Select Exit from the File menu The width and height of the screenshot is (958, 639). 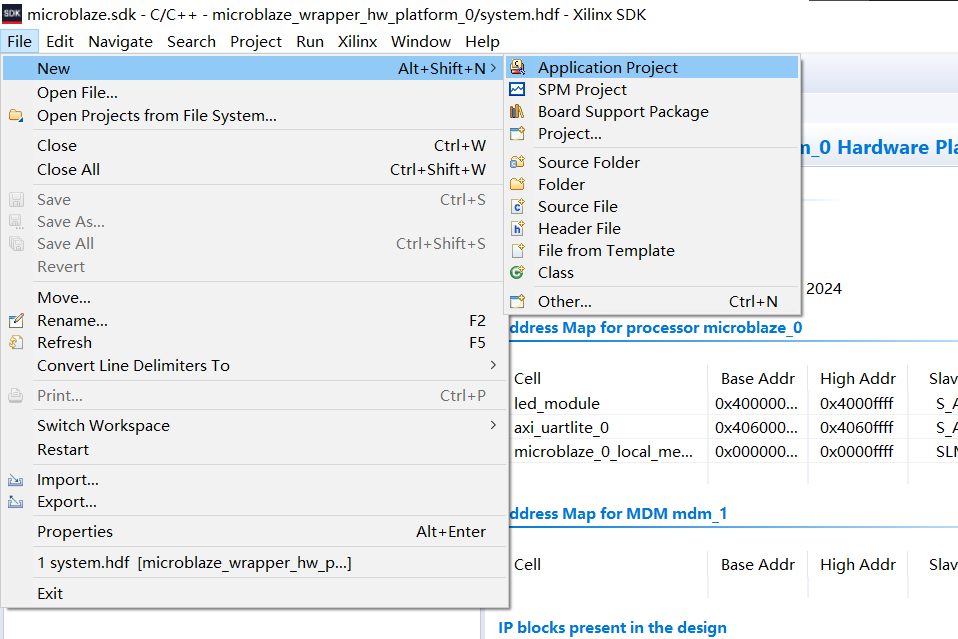(x=50, y=593)
